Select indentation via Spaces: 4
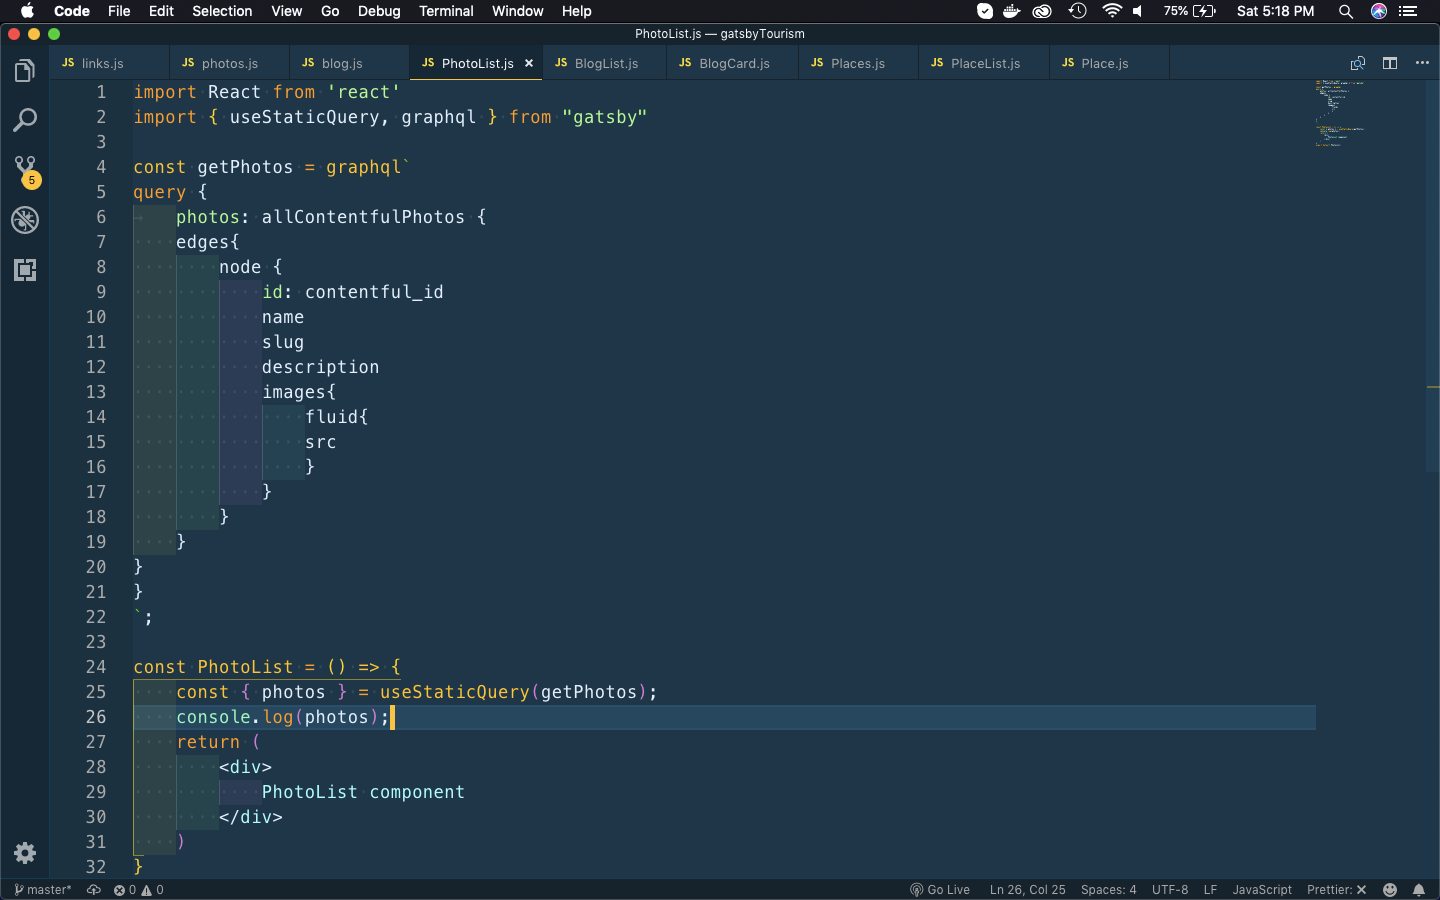Viewport: 1440px width, 900px height. 1108,890
